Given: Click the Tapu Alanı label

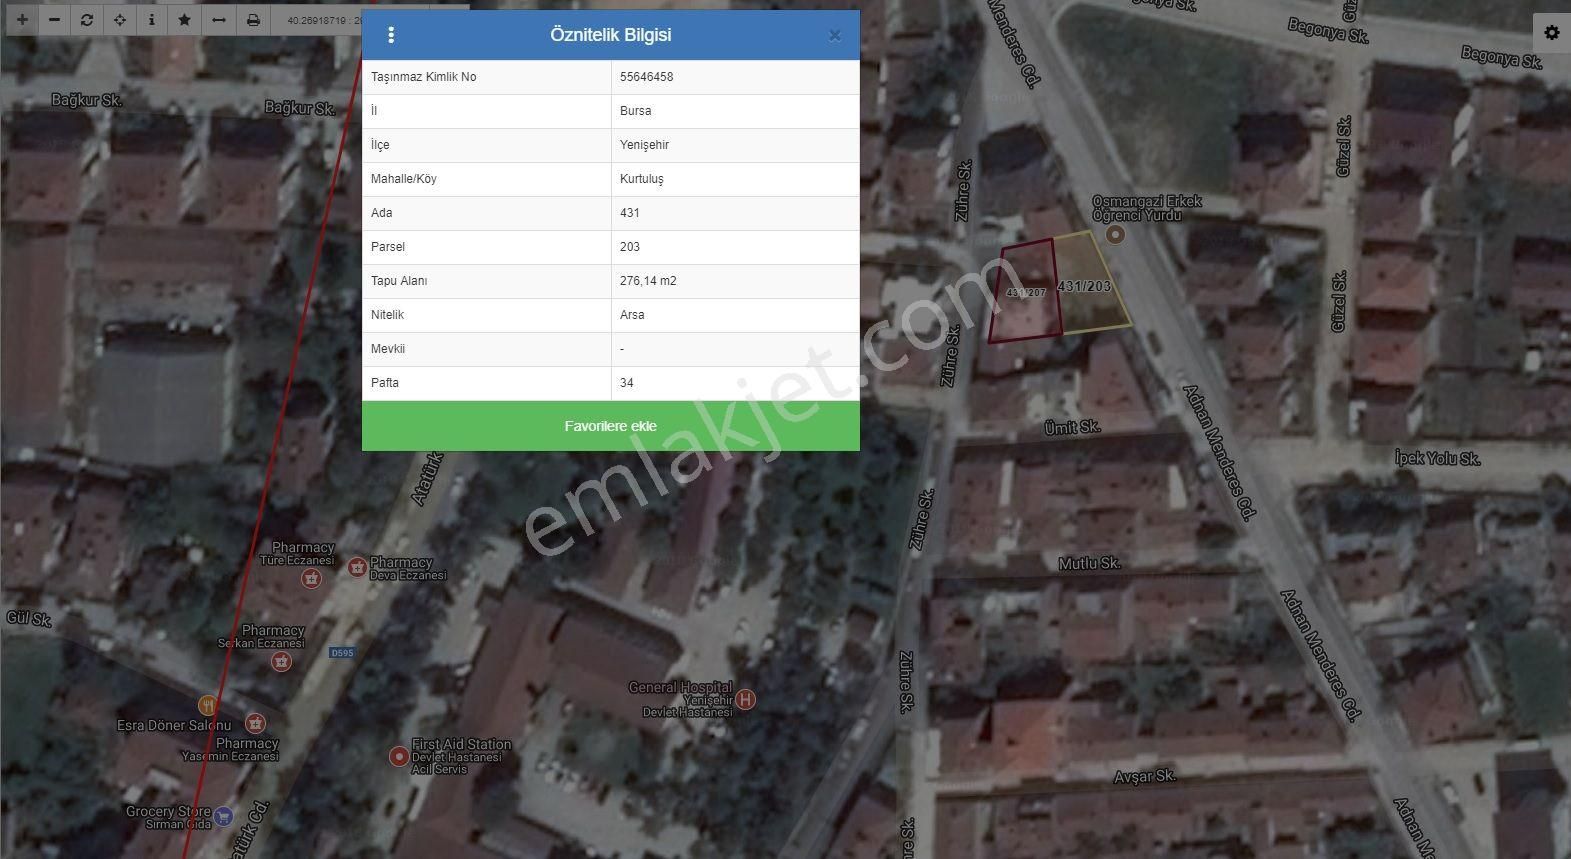Looking at the screenshot, I should click(399, 281).
